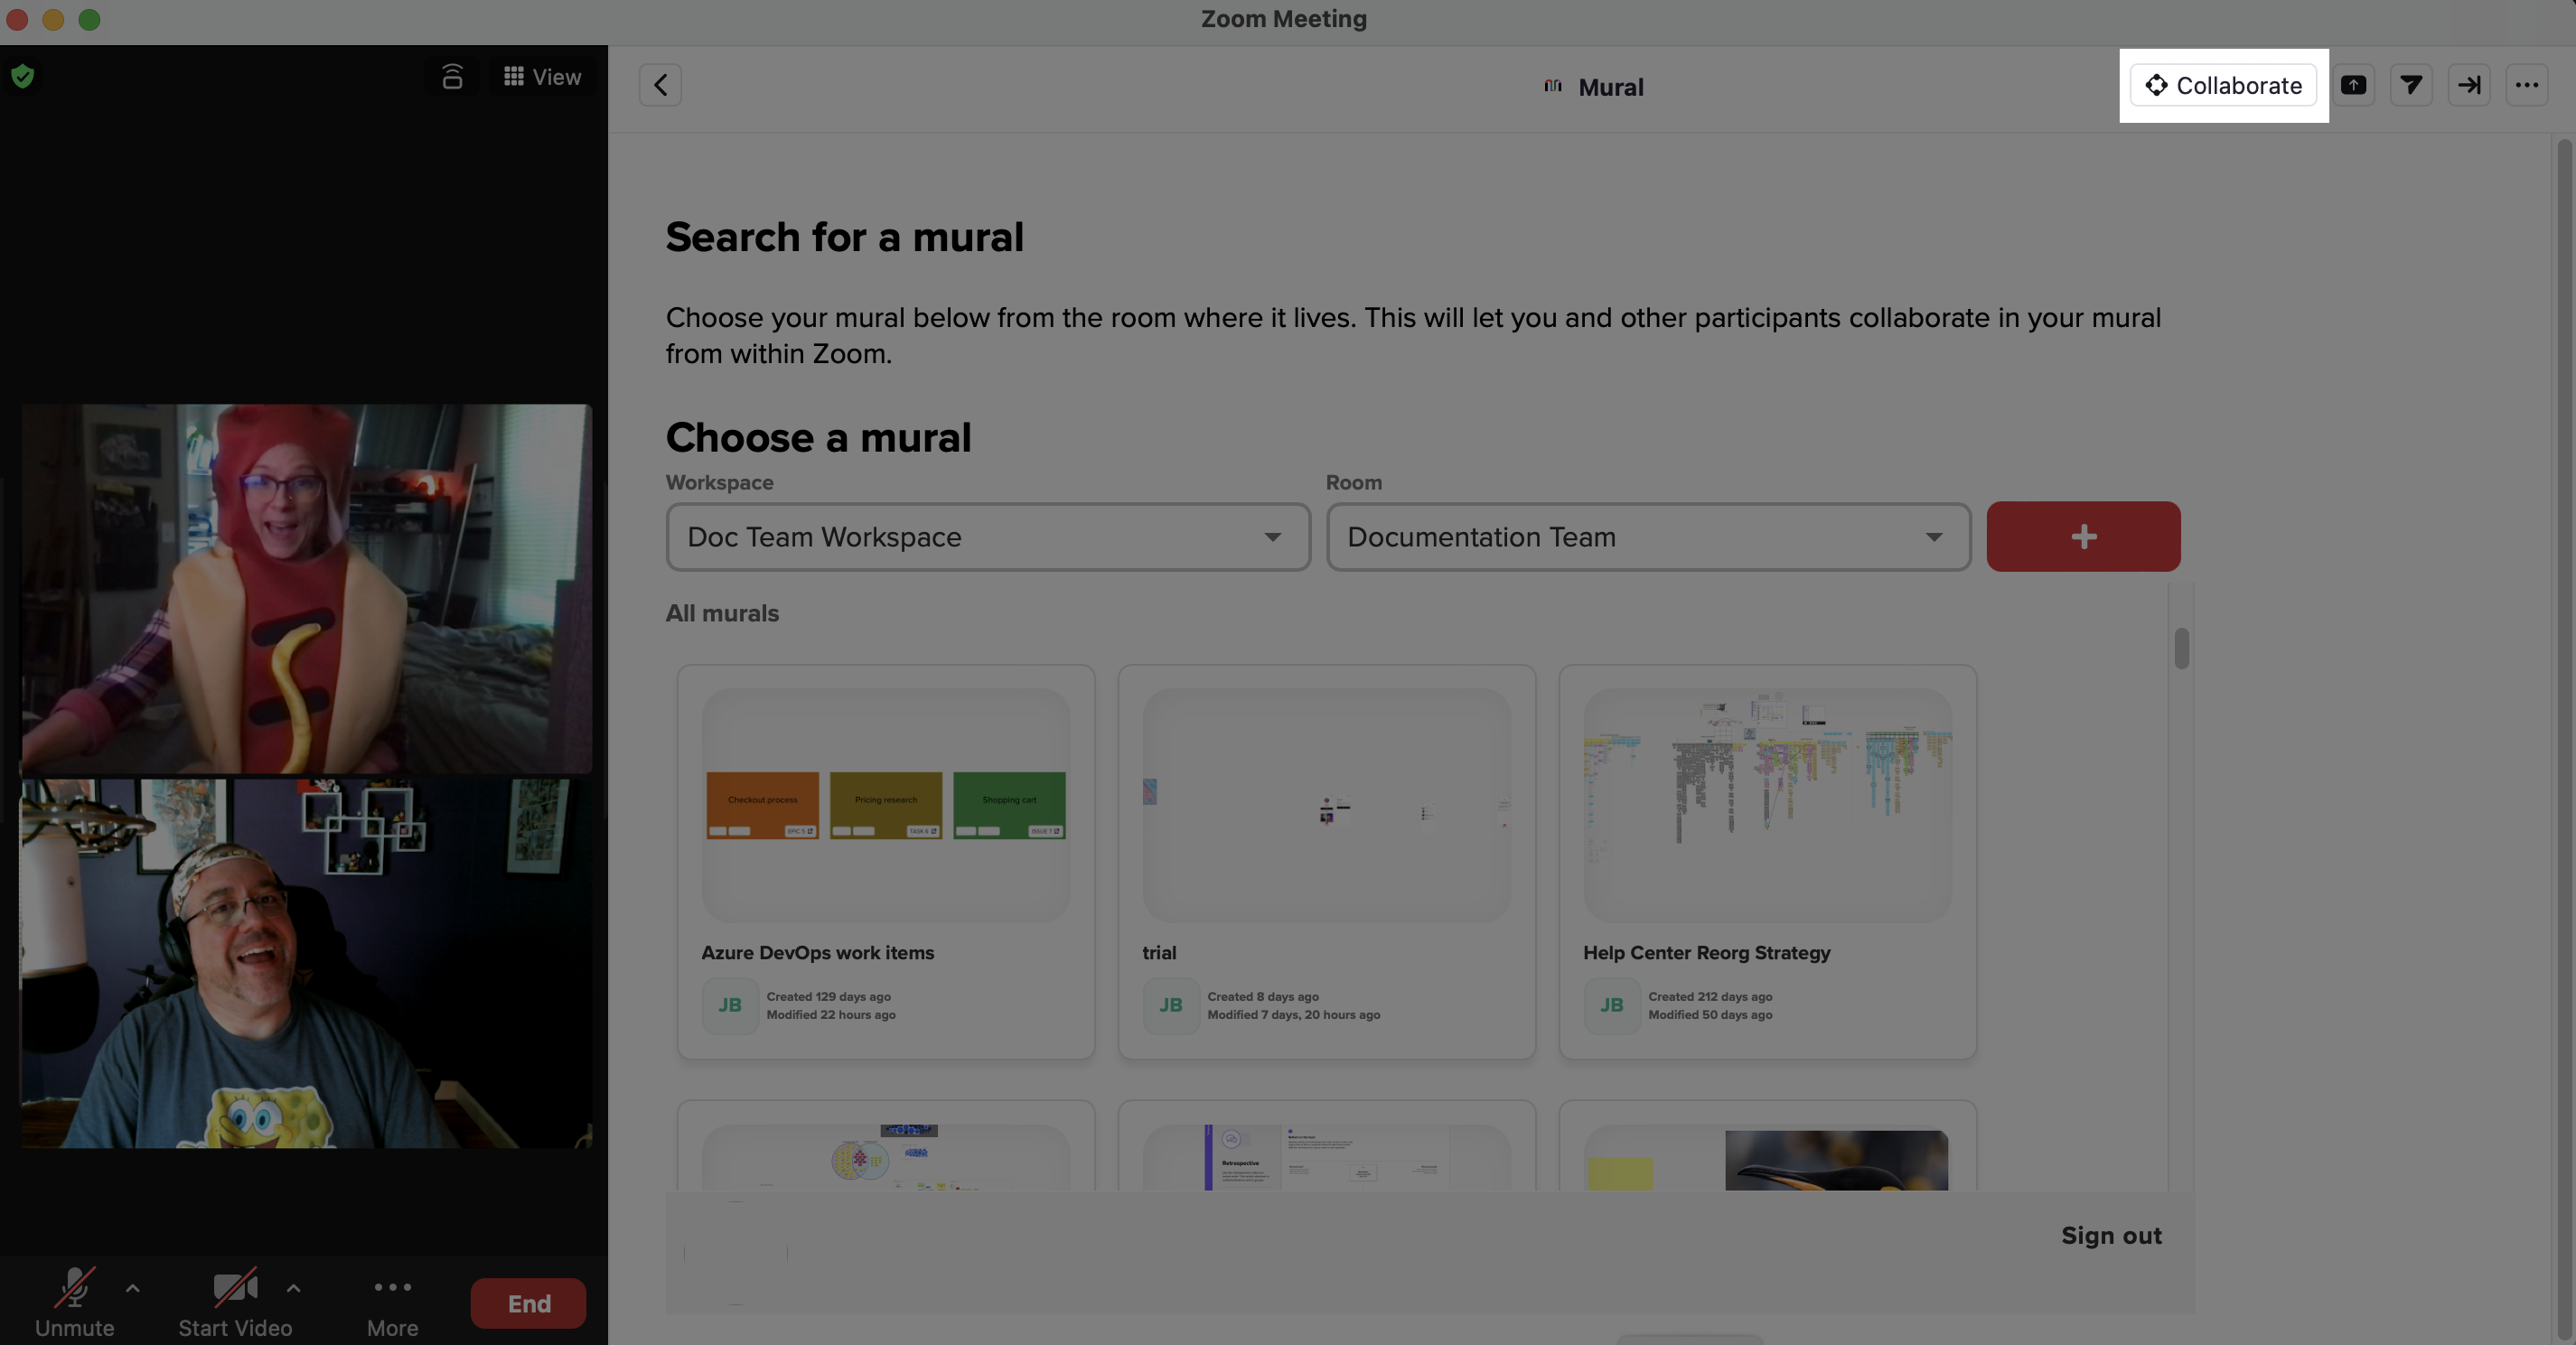2576x1345 pixels.
Task: Click the Sign out link
Action: (x=2110, y=1235)
